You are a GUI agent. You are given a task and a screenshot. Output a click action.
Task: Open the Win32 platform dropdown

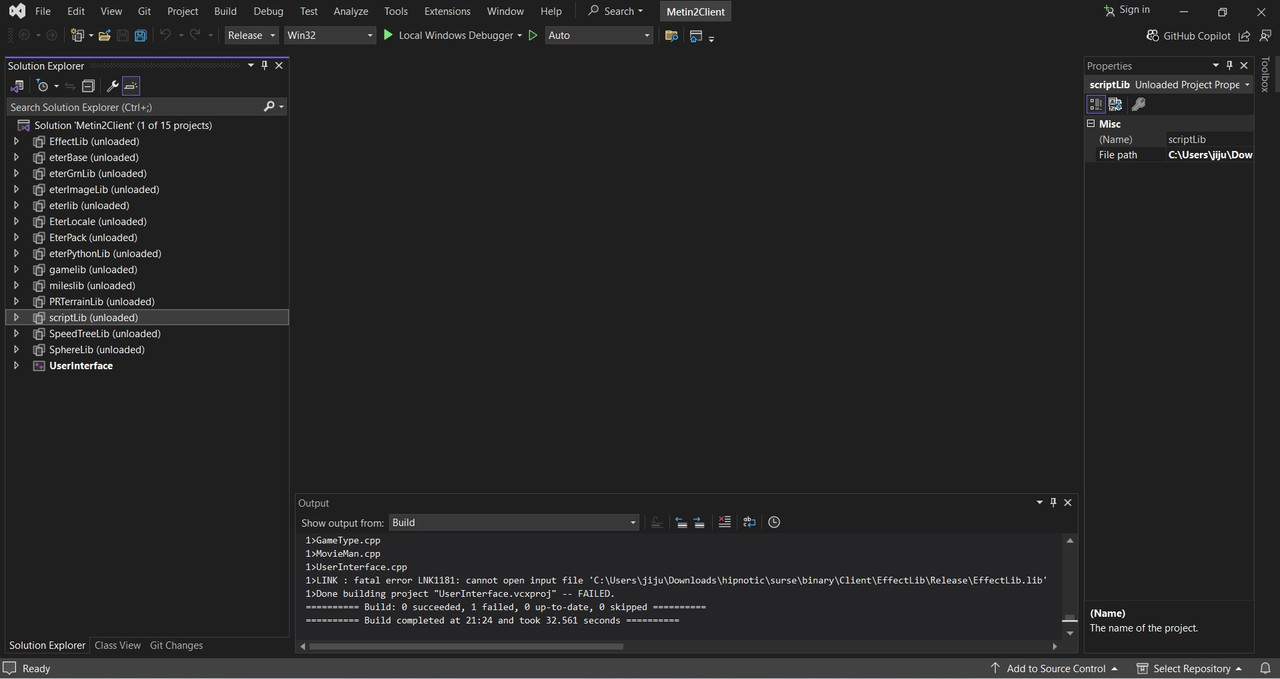(329, 35)
